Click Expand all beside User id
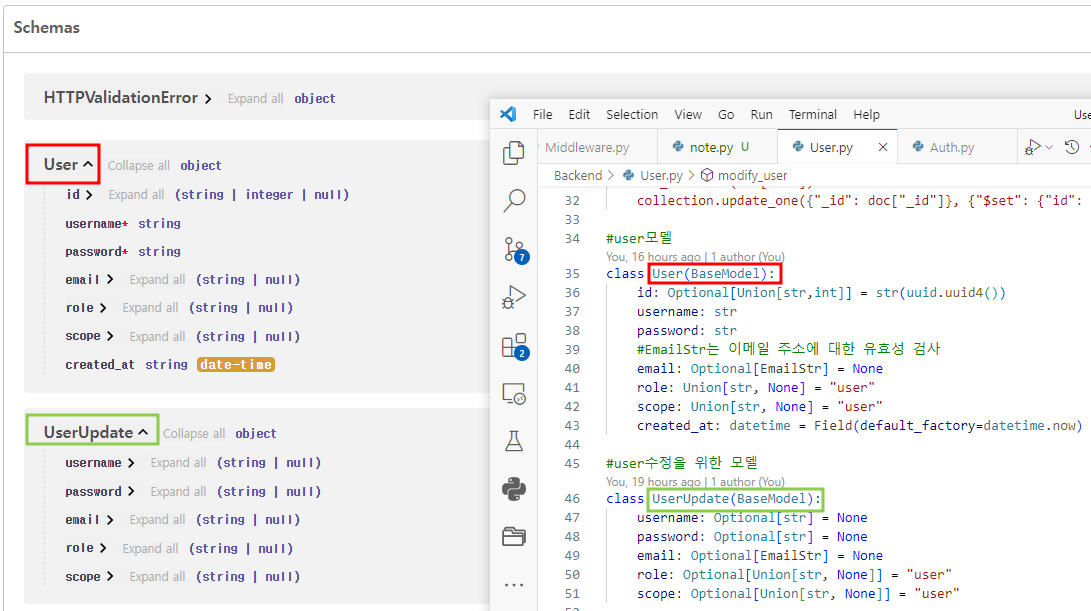Viewport: 1091px width, 611px height. [136, 195]
